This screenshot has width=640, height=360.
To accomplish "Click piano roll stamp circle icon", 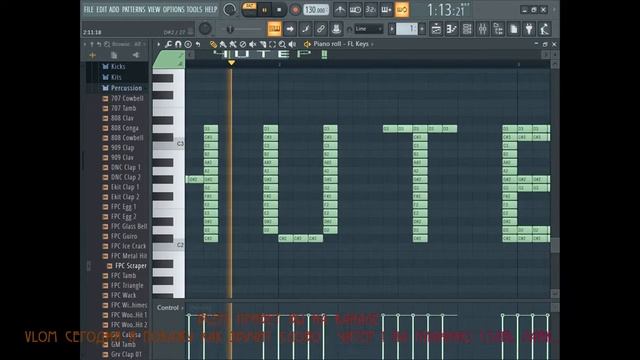I will [188, 44].
